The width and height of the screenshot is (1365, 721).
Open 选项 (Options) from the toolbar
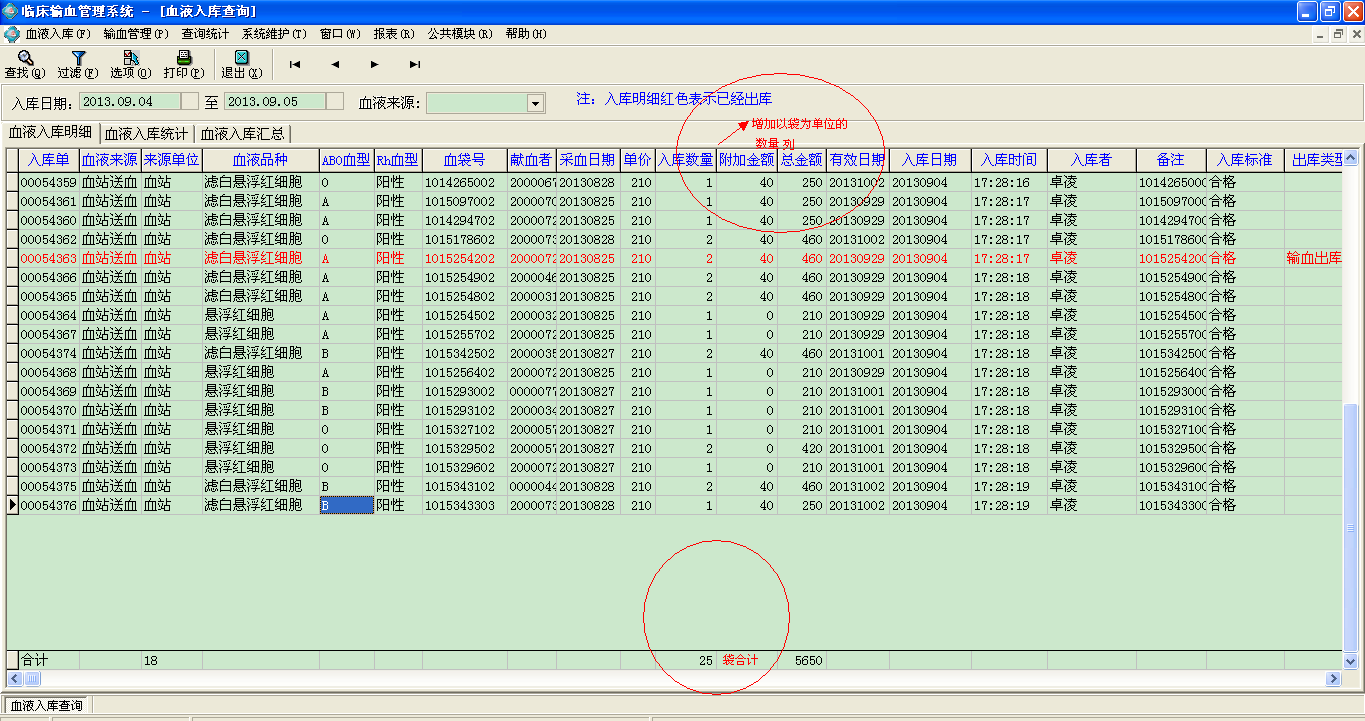pos(130,64)
